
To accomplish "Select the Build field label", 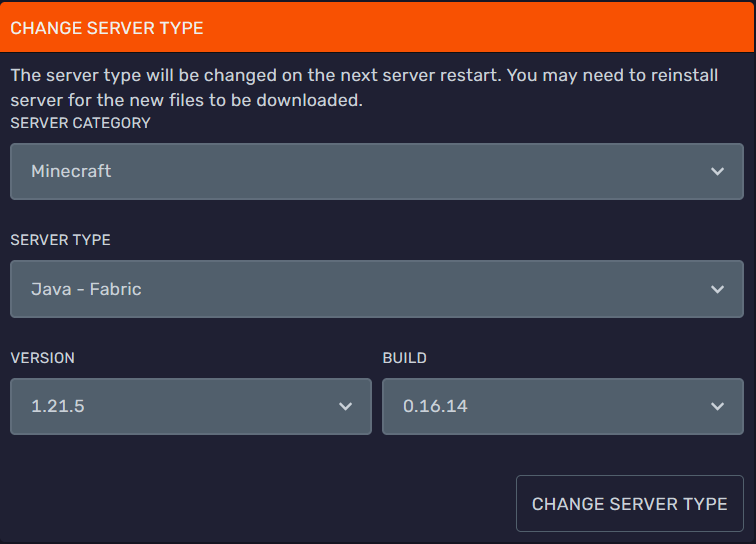I will [405, 358].
